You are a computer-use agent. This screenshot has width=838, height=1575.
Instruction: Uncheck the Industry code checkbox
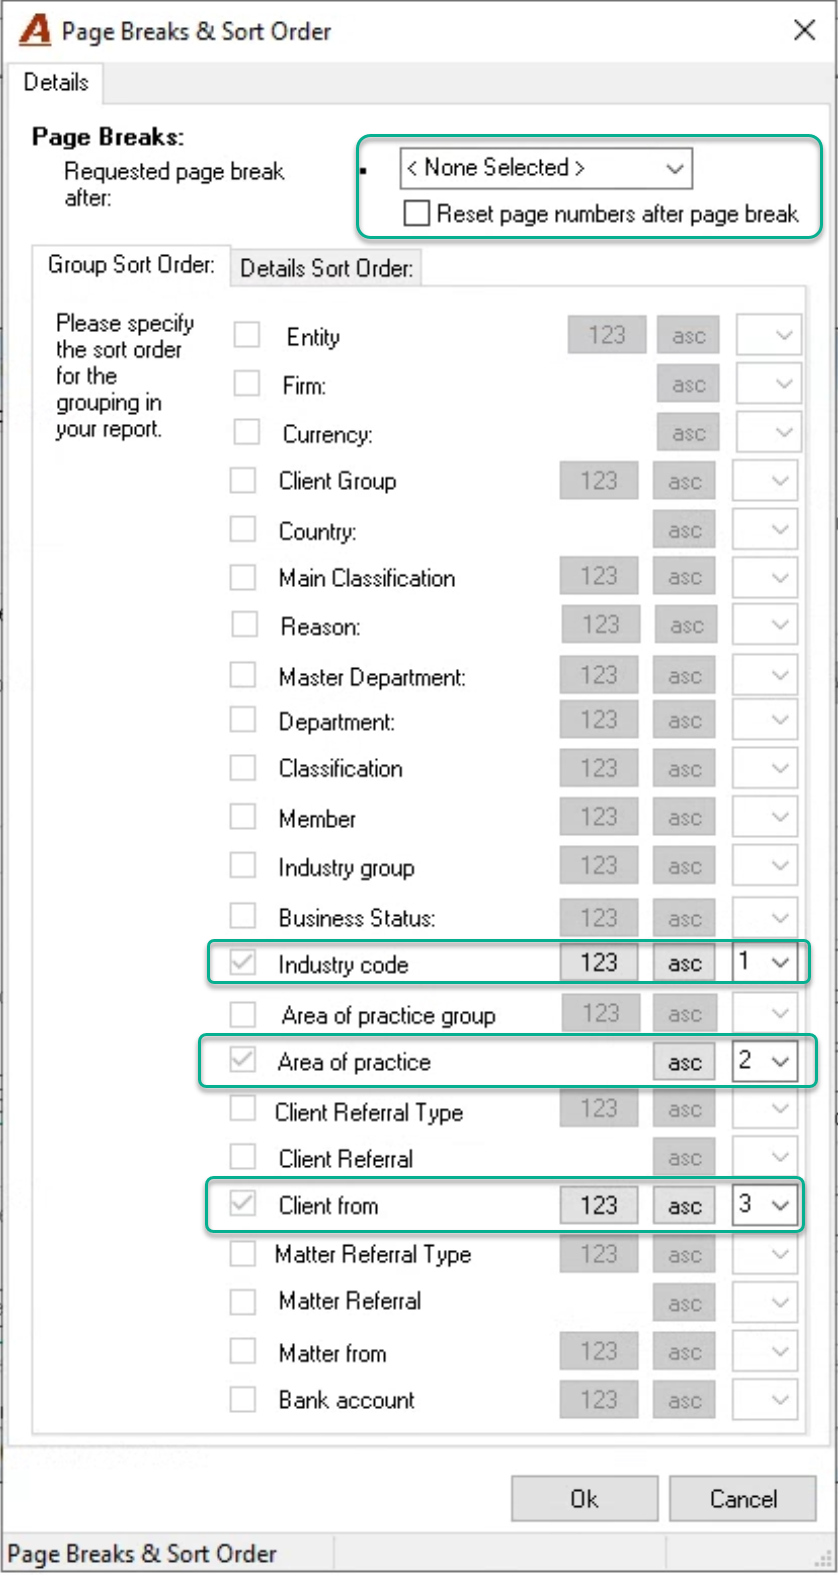[243, 963]
